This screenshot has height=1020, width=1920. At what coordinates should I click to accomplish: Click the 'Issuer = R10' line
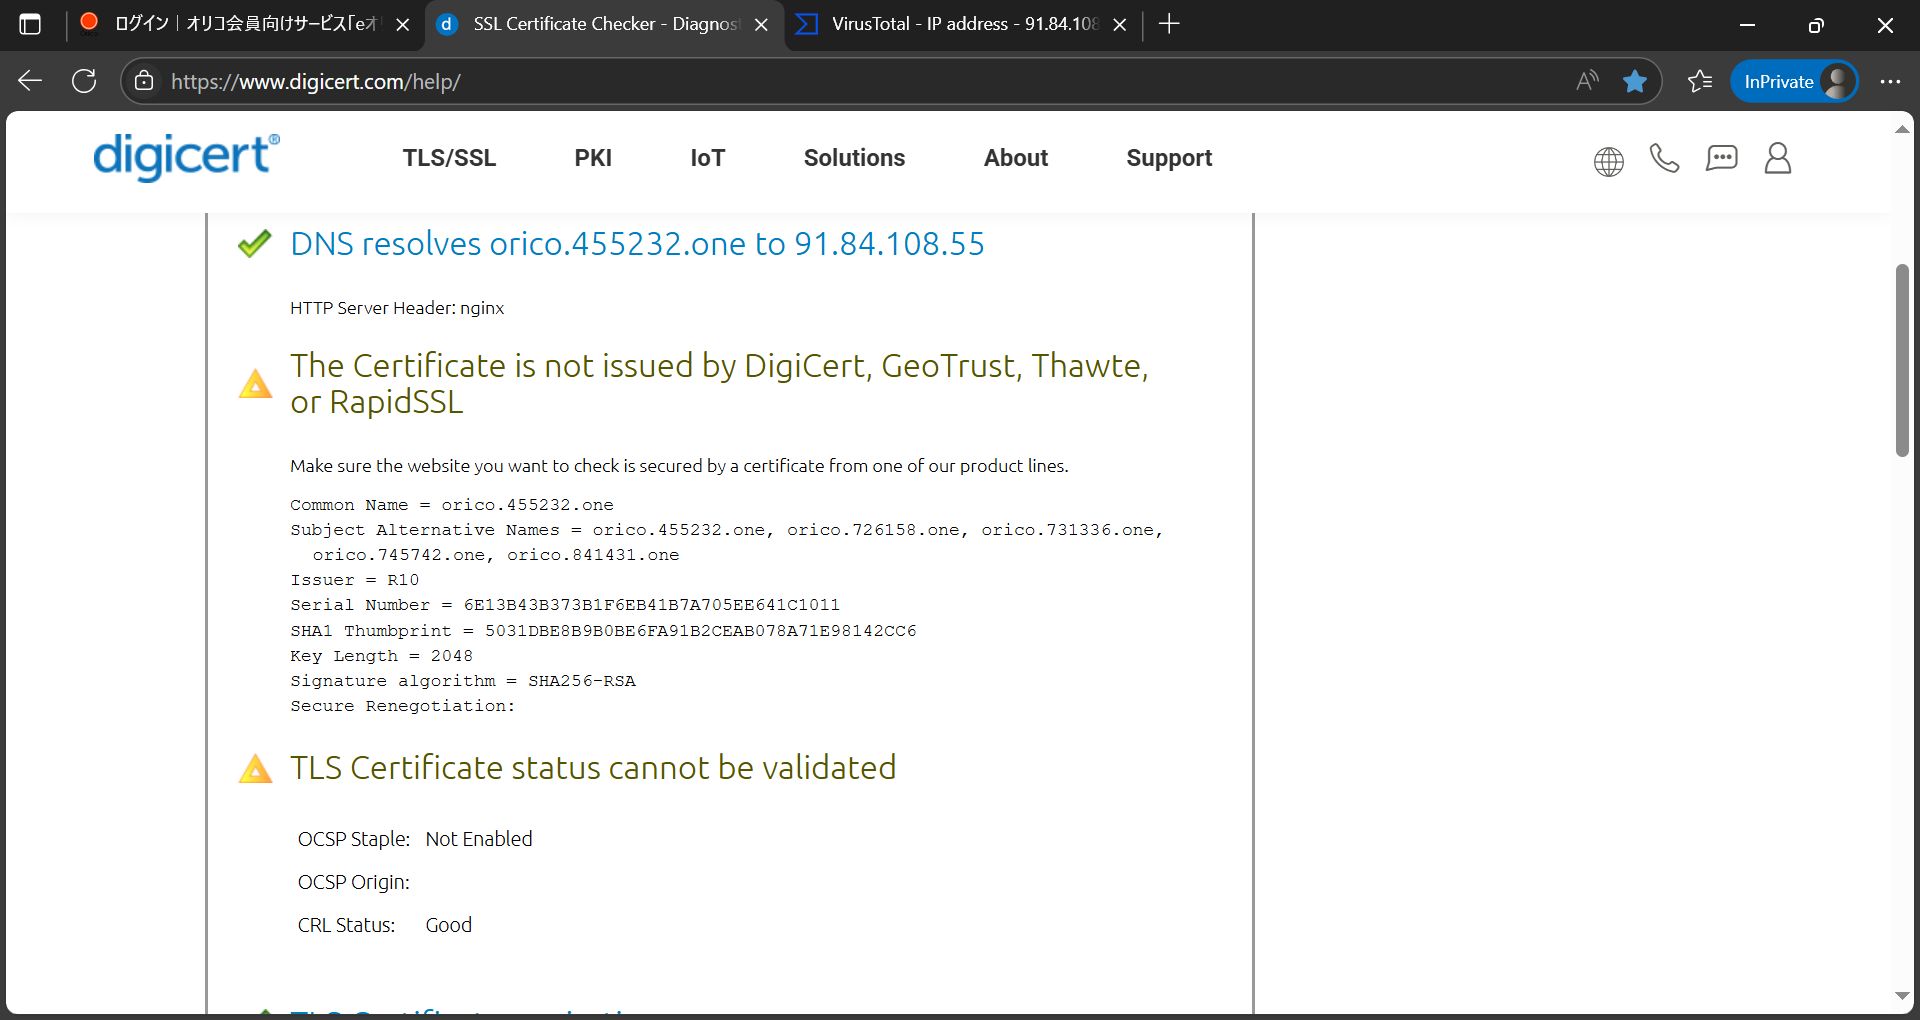tap(355, 580)
